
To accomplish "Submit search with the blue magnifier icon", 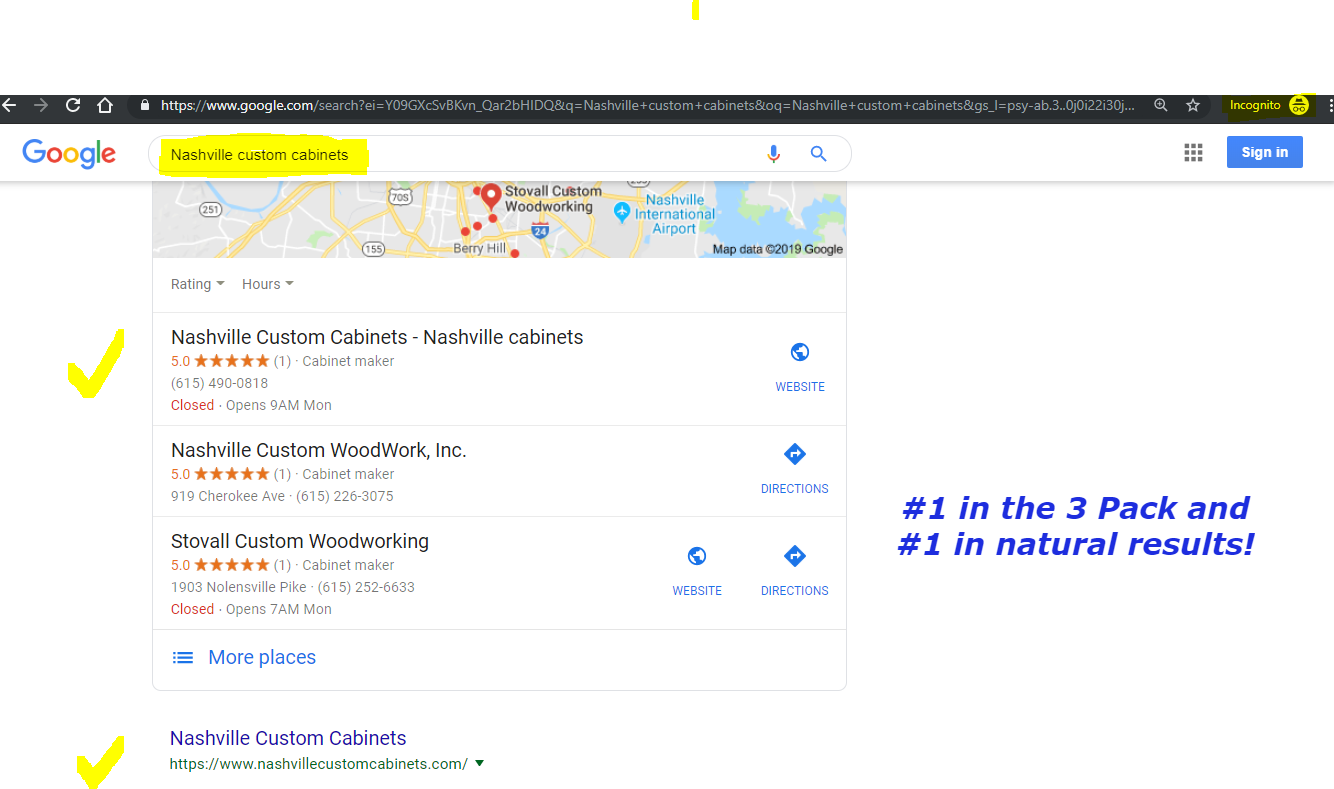I will (819, 154).
